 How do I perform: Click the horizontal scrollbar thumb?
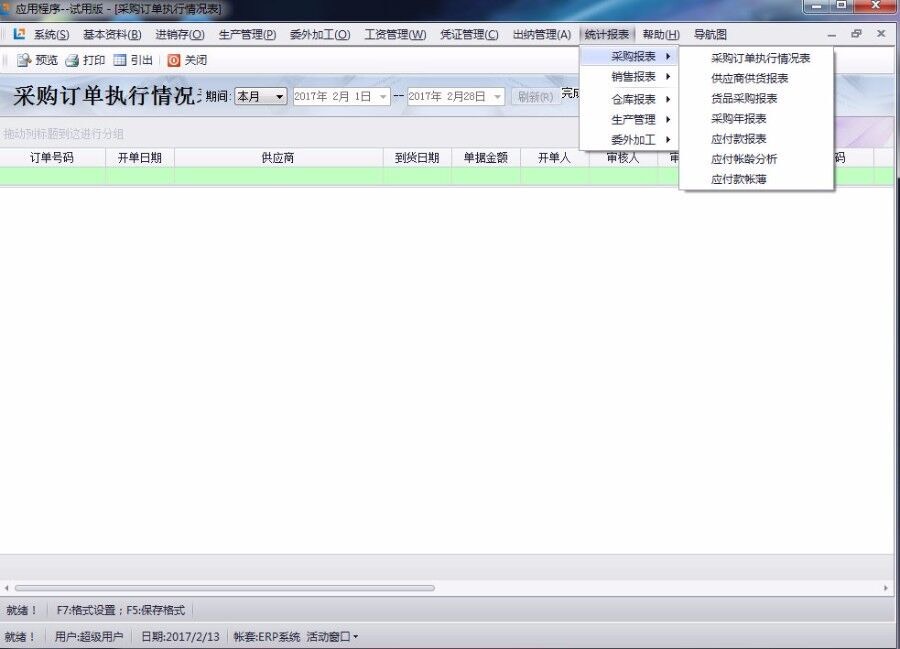pyautogui.click(x=224, y=588)
